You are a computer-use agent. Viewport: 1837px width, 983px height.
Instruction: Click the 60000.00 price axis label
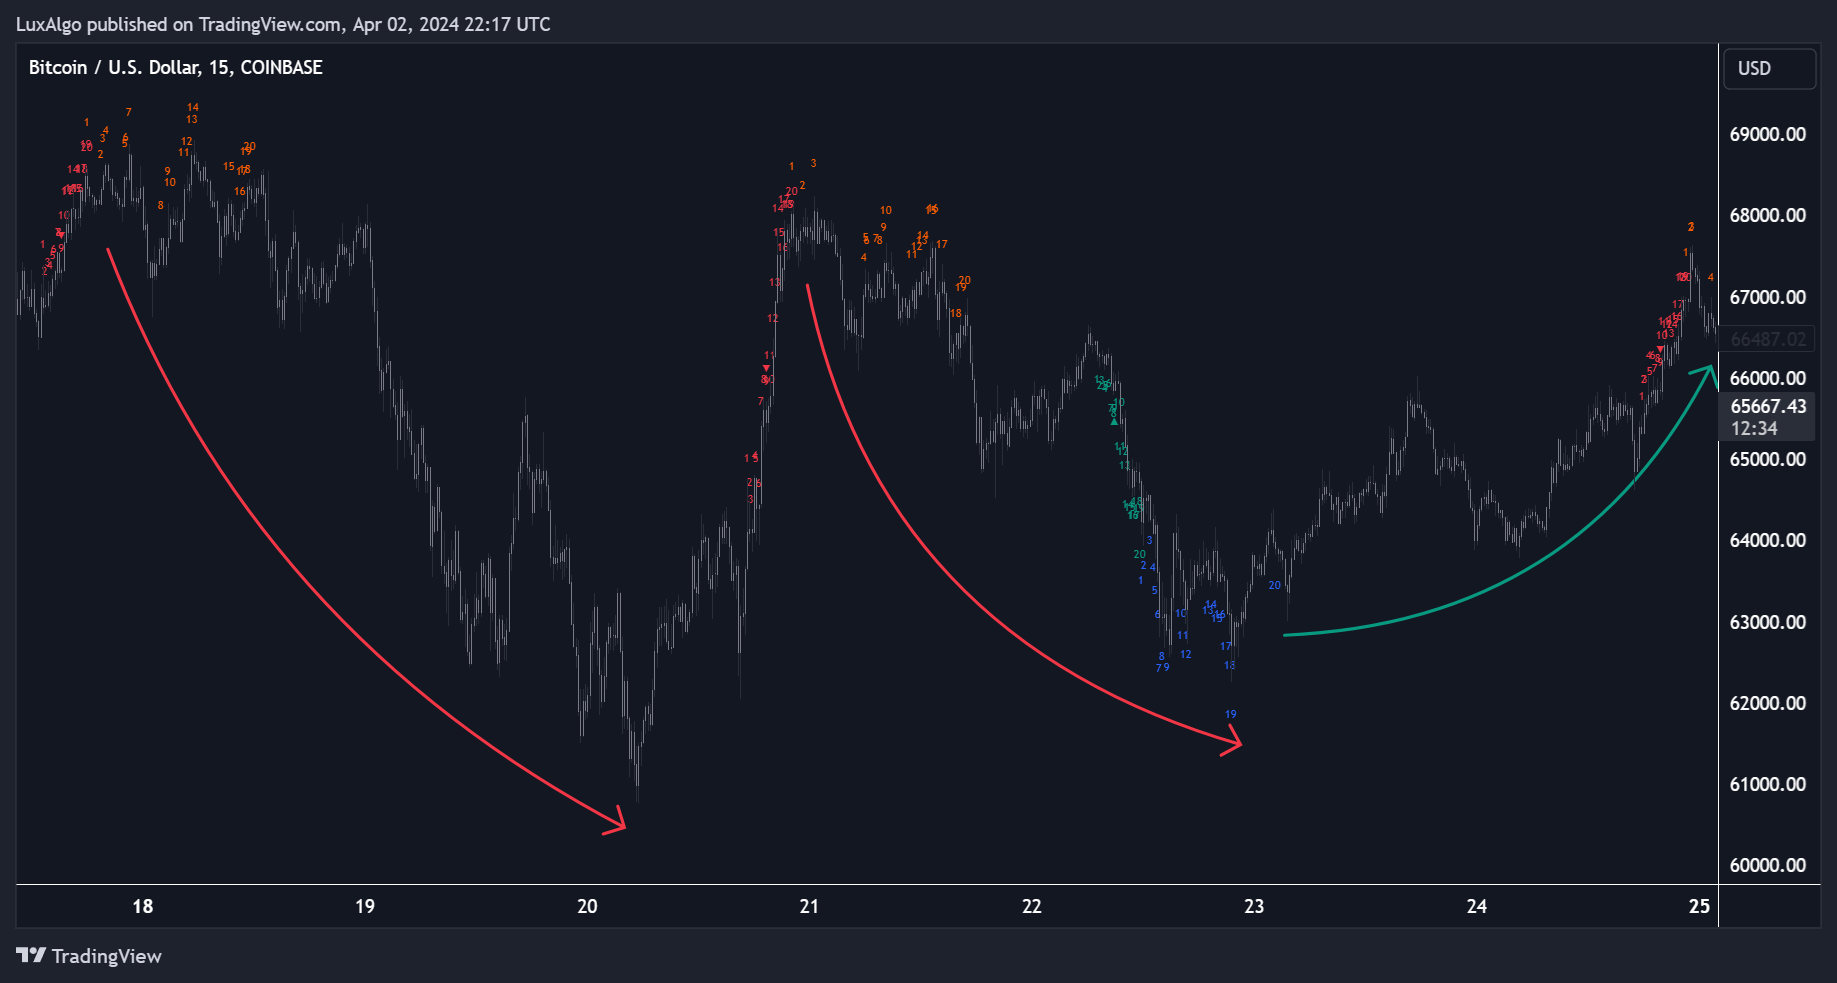(1768, 865)
